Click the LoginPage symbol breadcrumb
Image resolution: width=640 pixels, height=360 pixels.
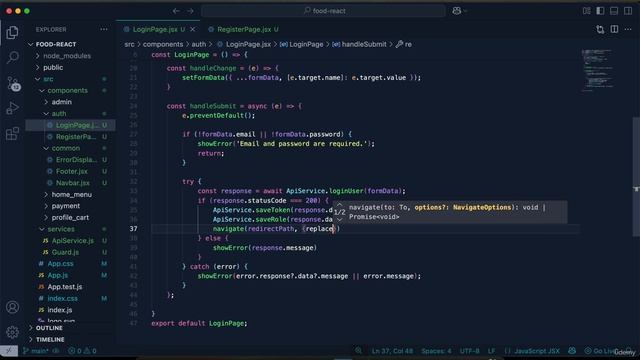(302, 44)
